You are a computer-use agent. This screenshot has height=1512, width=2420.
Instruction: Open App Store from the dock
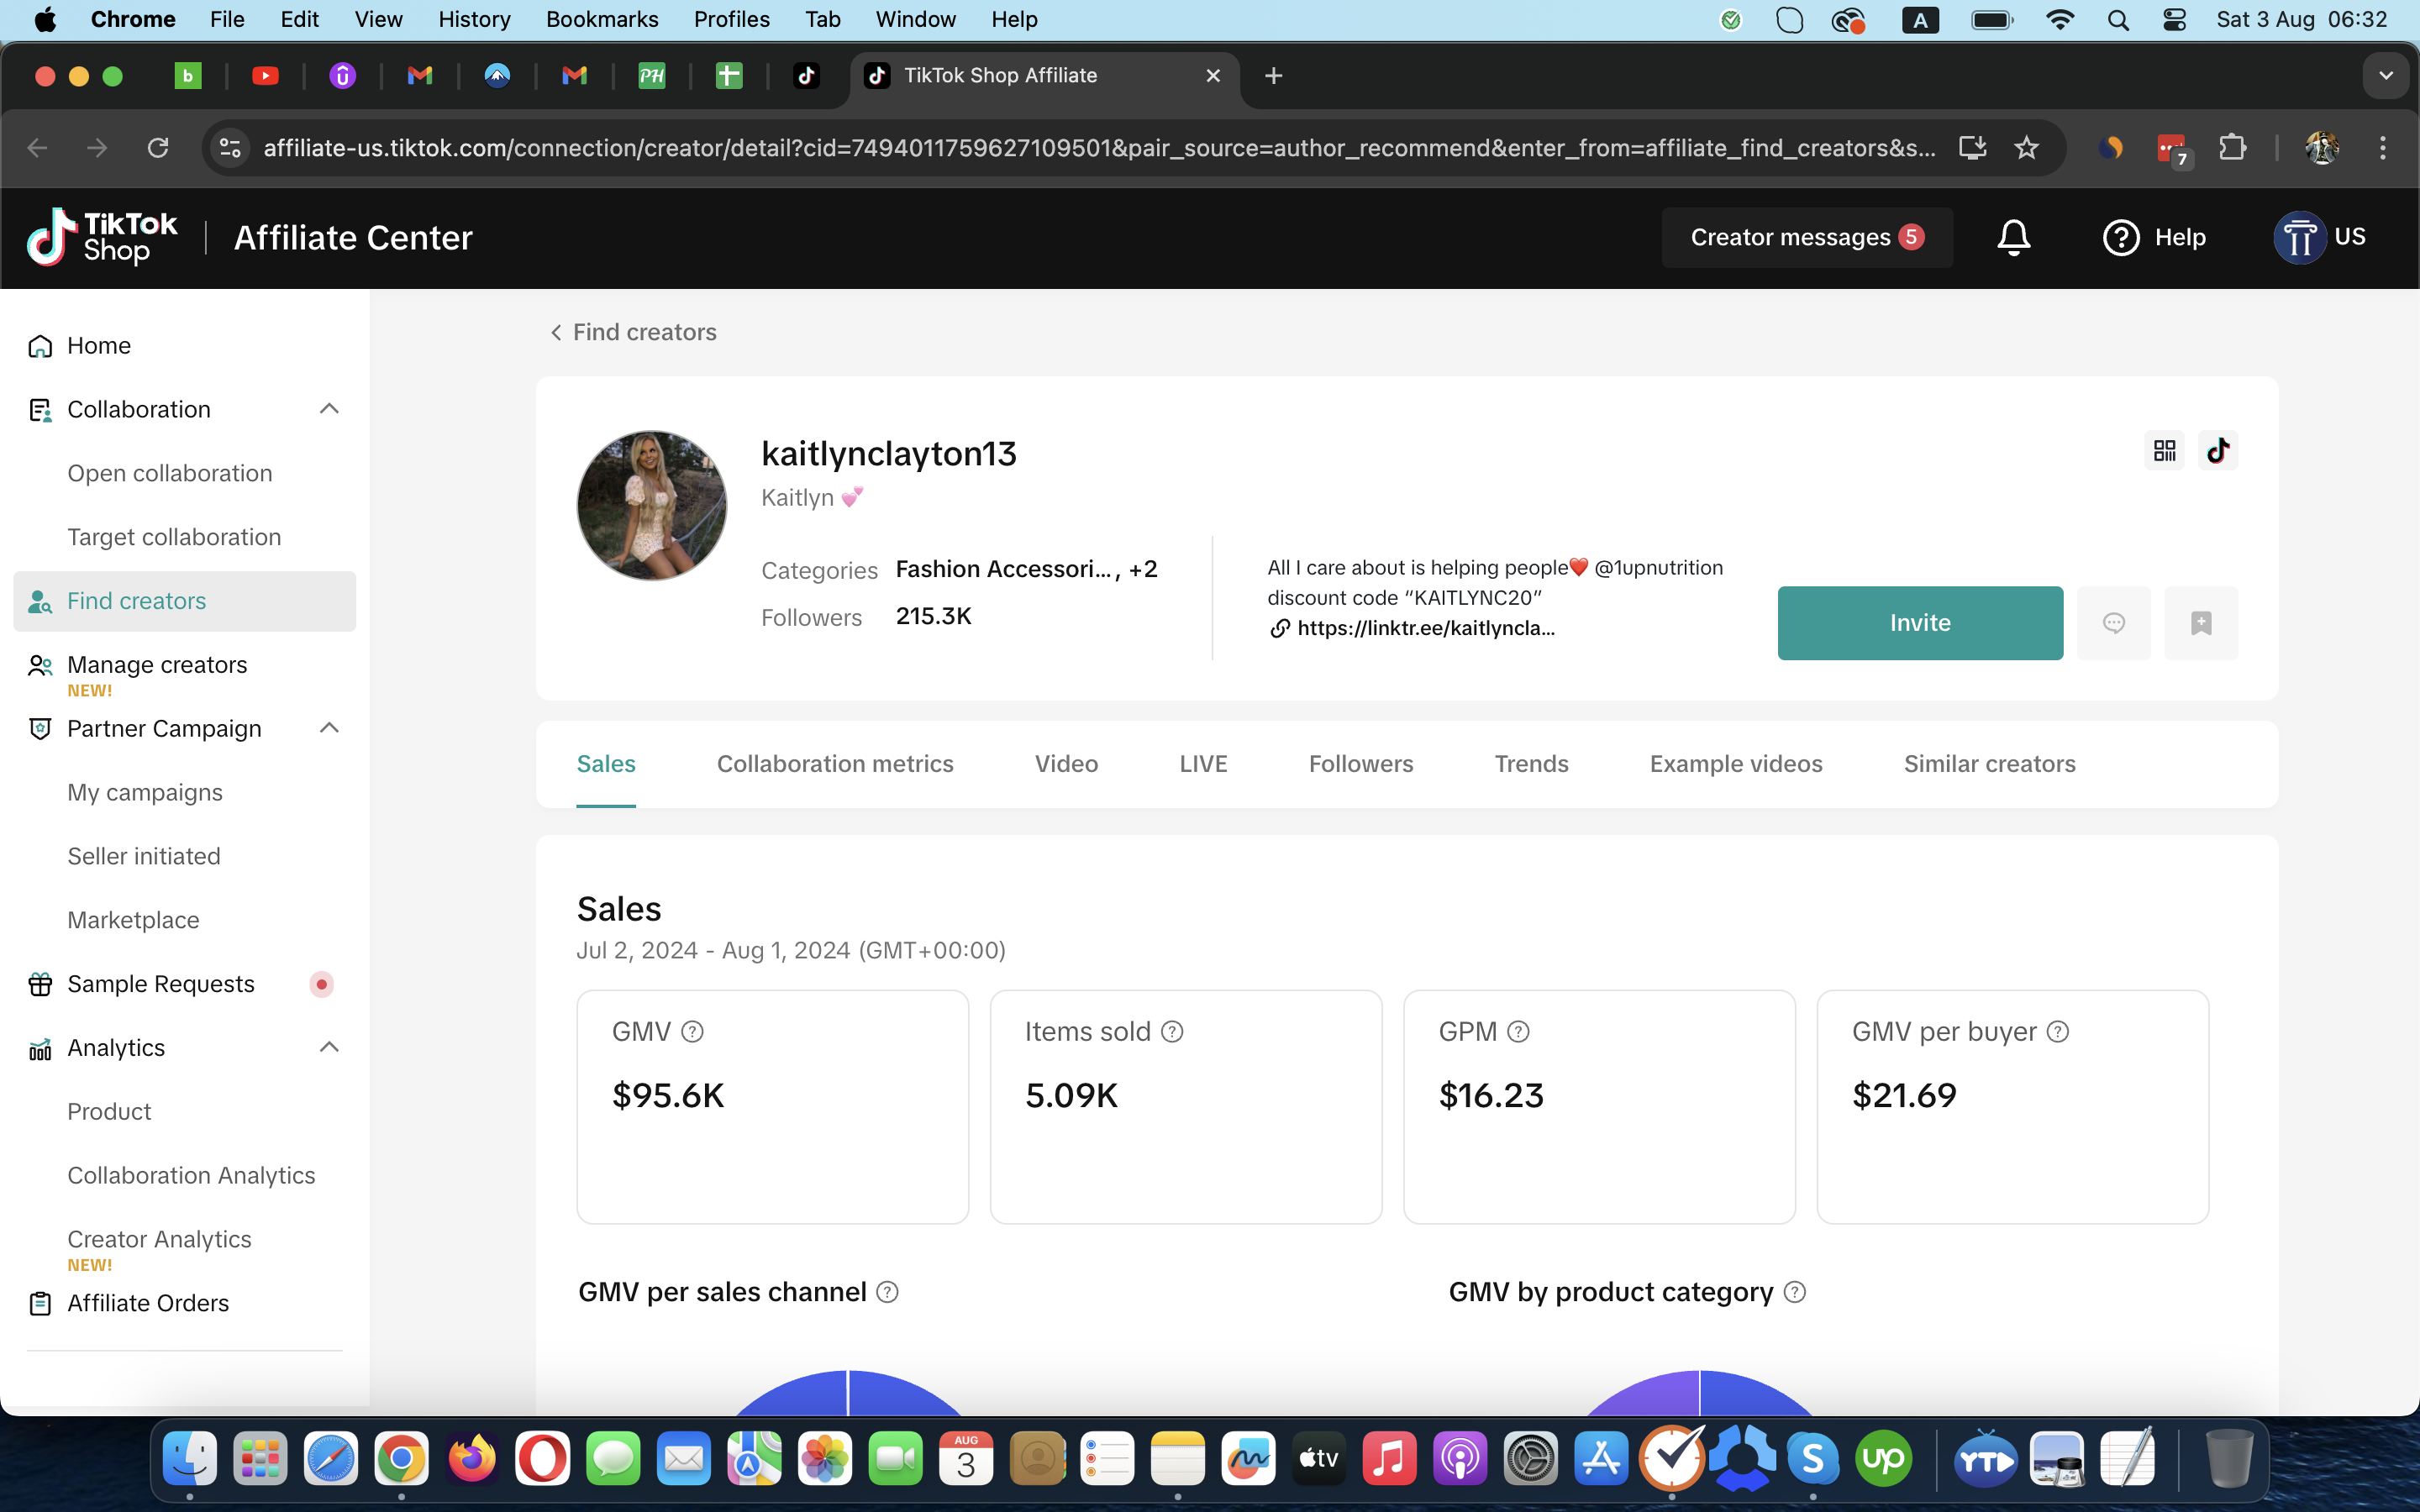(1601, 1459)
